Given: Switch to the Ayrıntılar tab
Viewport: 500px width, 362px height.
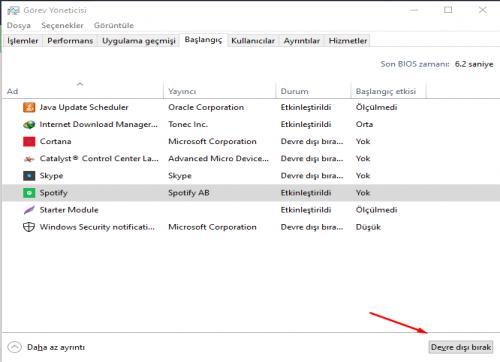Looking at the screenshot, I should click(x=302, y=41).
